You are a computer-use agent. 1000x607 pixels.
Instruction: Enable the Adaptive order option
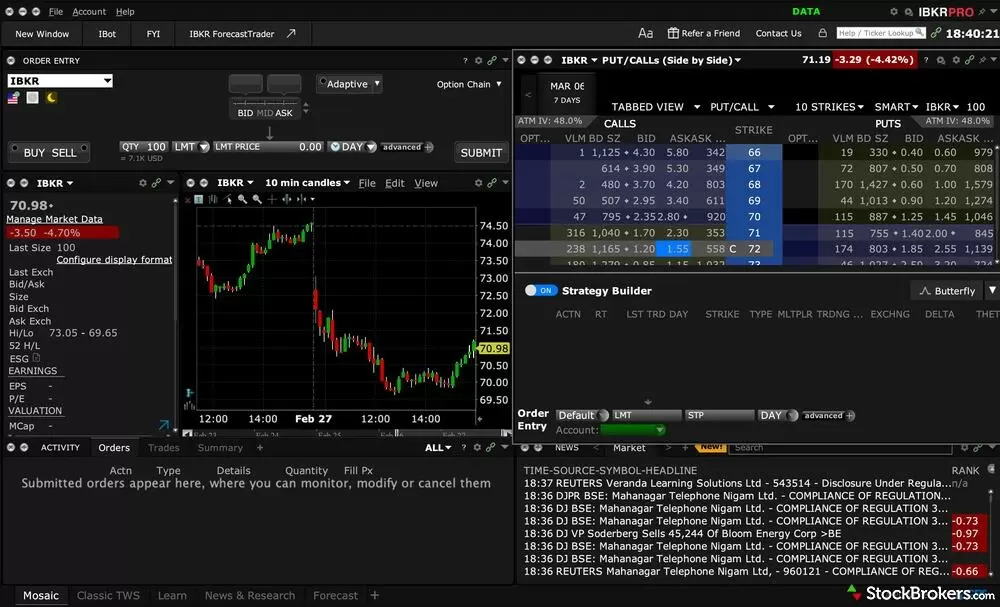(x=348, y=84)
